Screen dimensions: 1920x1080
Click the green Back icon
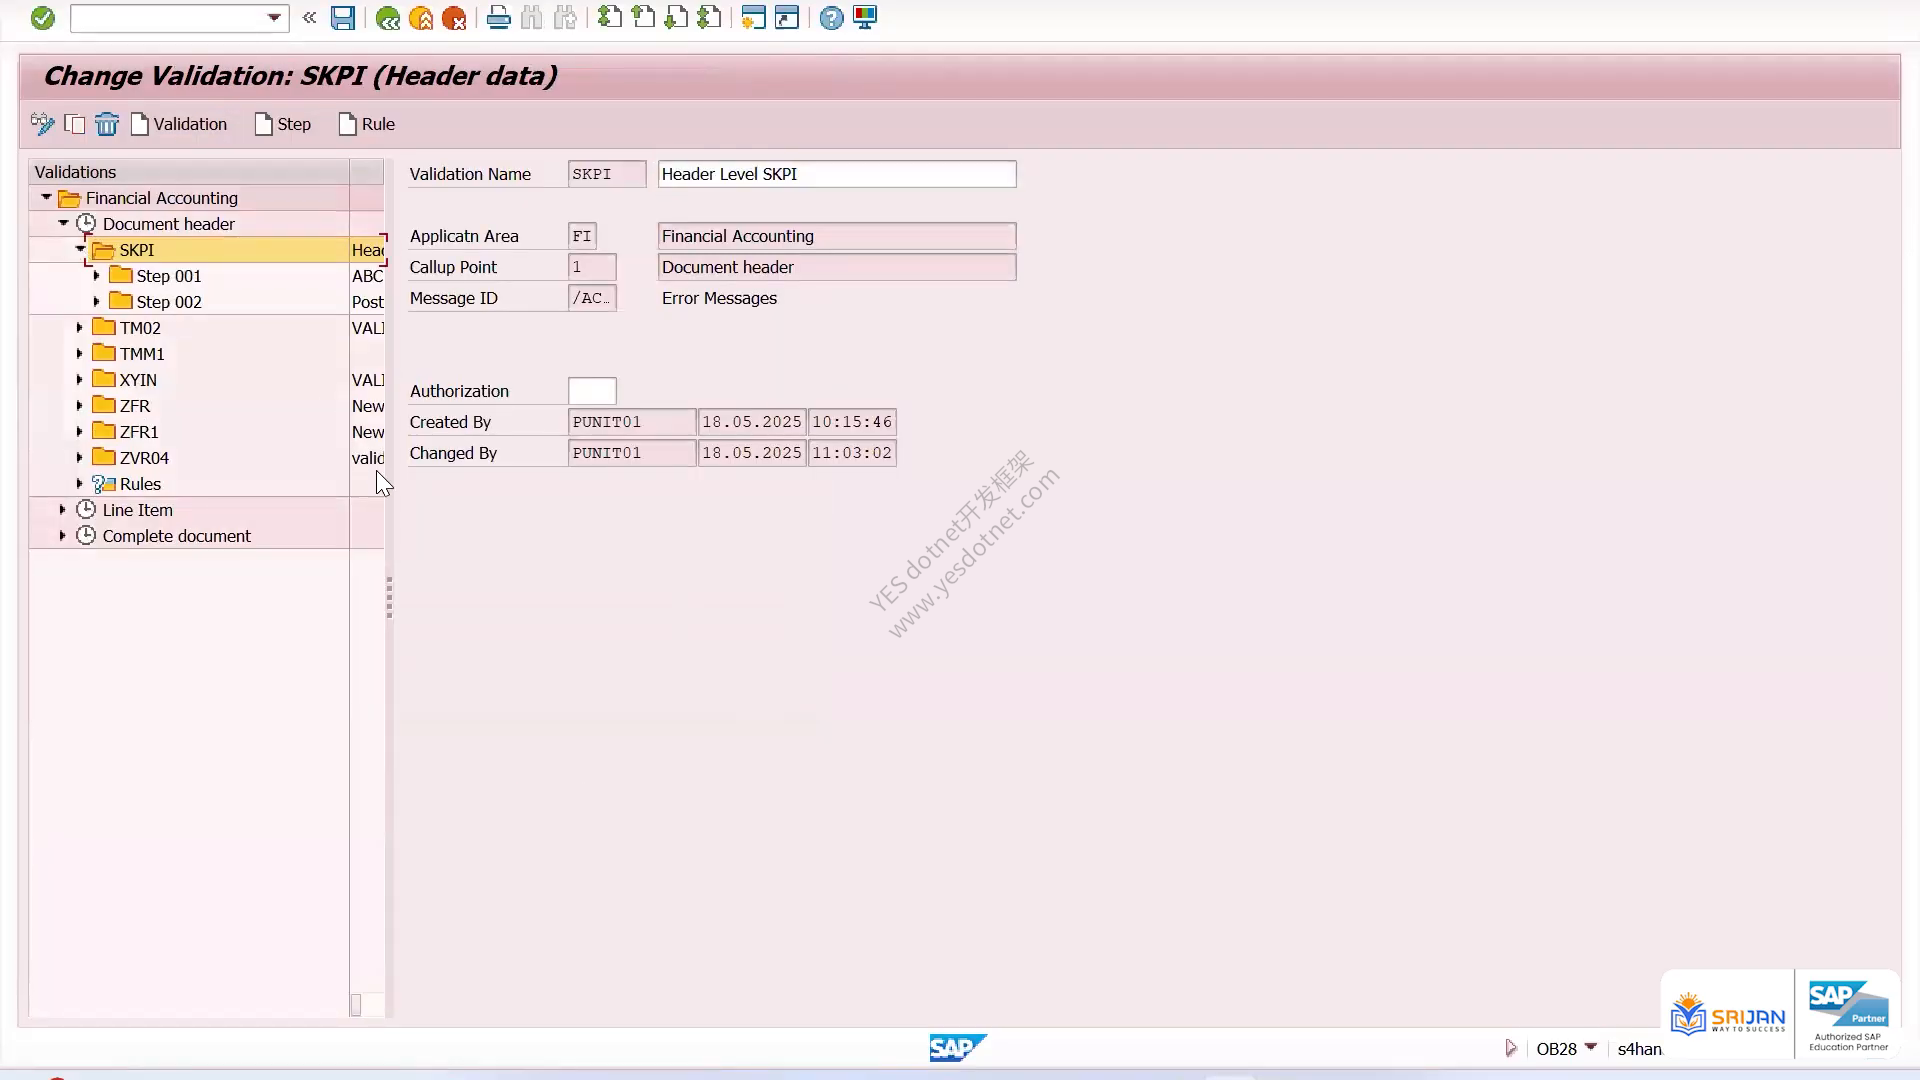[x=388, y=18]
